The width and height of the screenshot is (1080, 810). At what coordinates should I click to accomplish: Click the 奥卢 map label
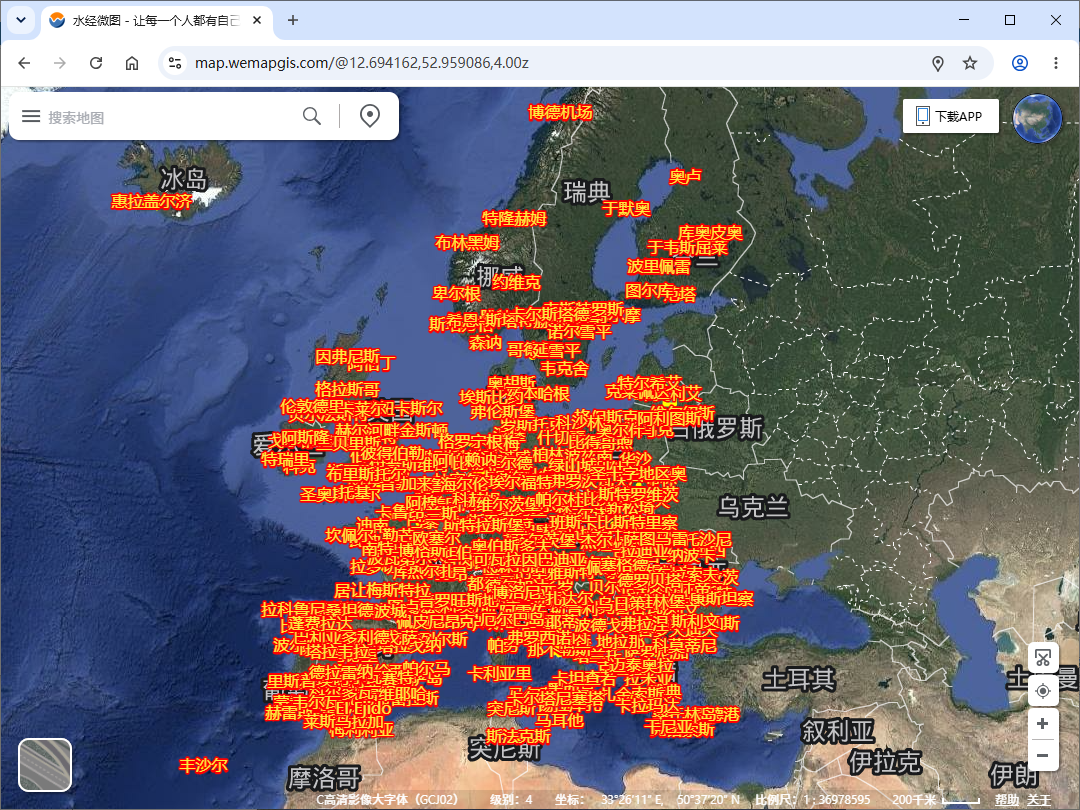click(685, 176)
